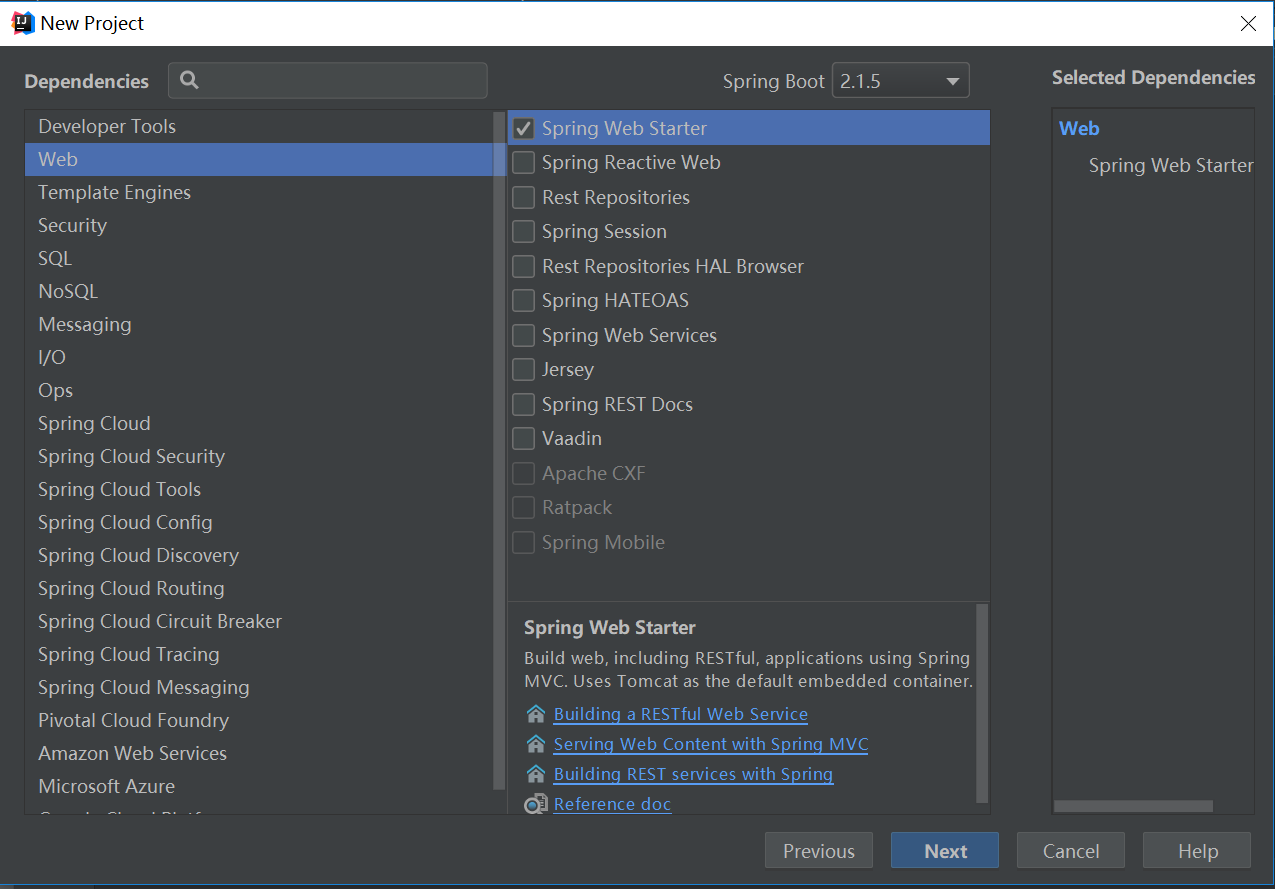Image resolution: width=1275 pixels, height=889 pixels.
Task: Tick the Spring Web Services checkbox
Action: click(x=523, y=335)
